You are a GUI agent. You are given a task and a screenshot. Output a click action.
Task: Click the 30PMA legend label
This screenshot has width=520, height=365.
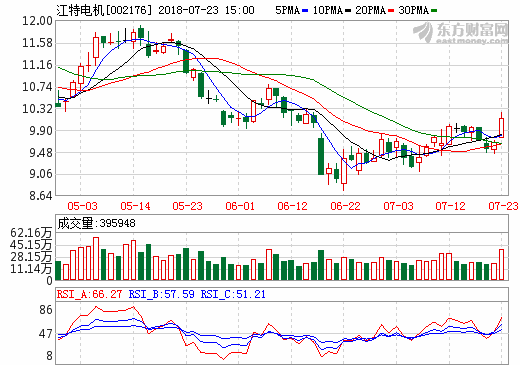[413, 10]
